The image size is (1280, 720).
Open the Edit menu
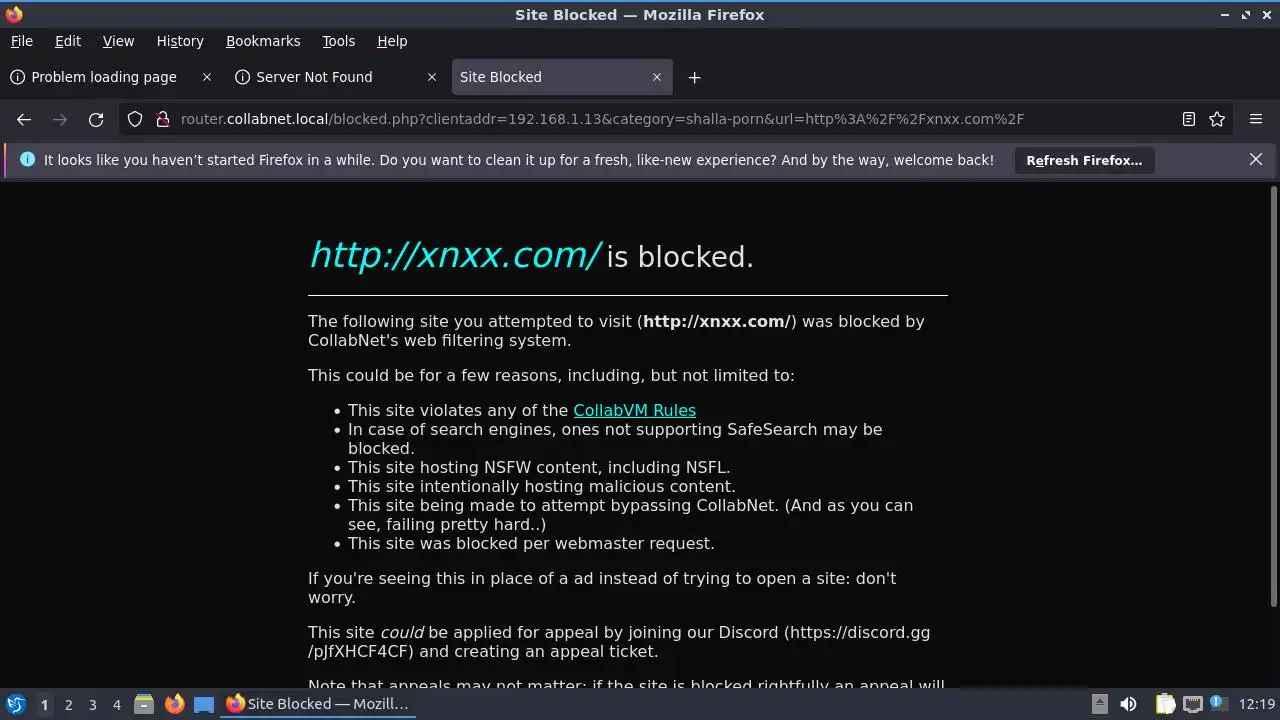[x=68, y=41]
